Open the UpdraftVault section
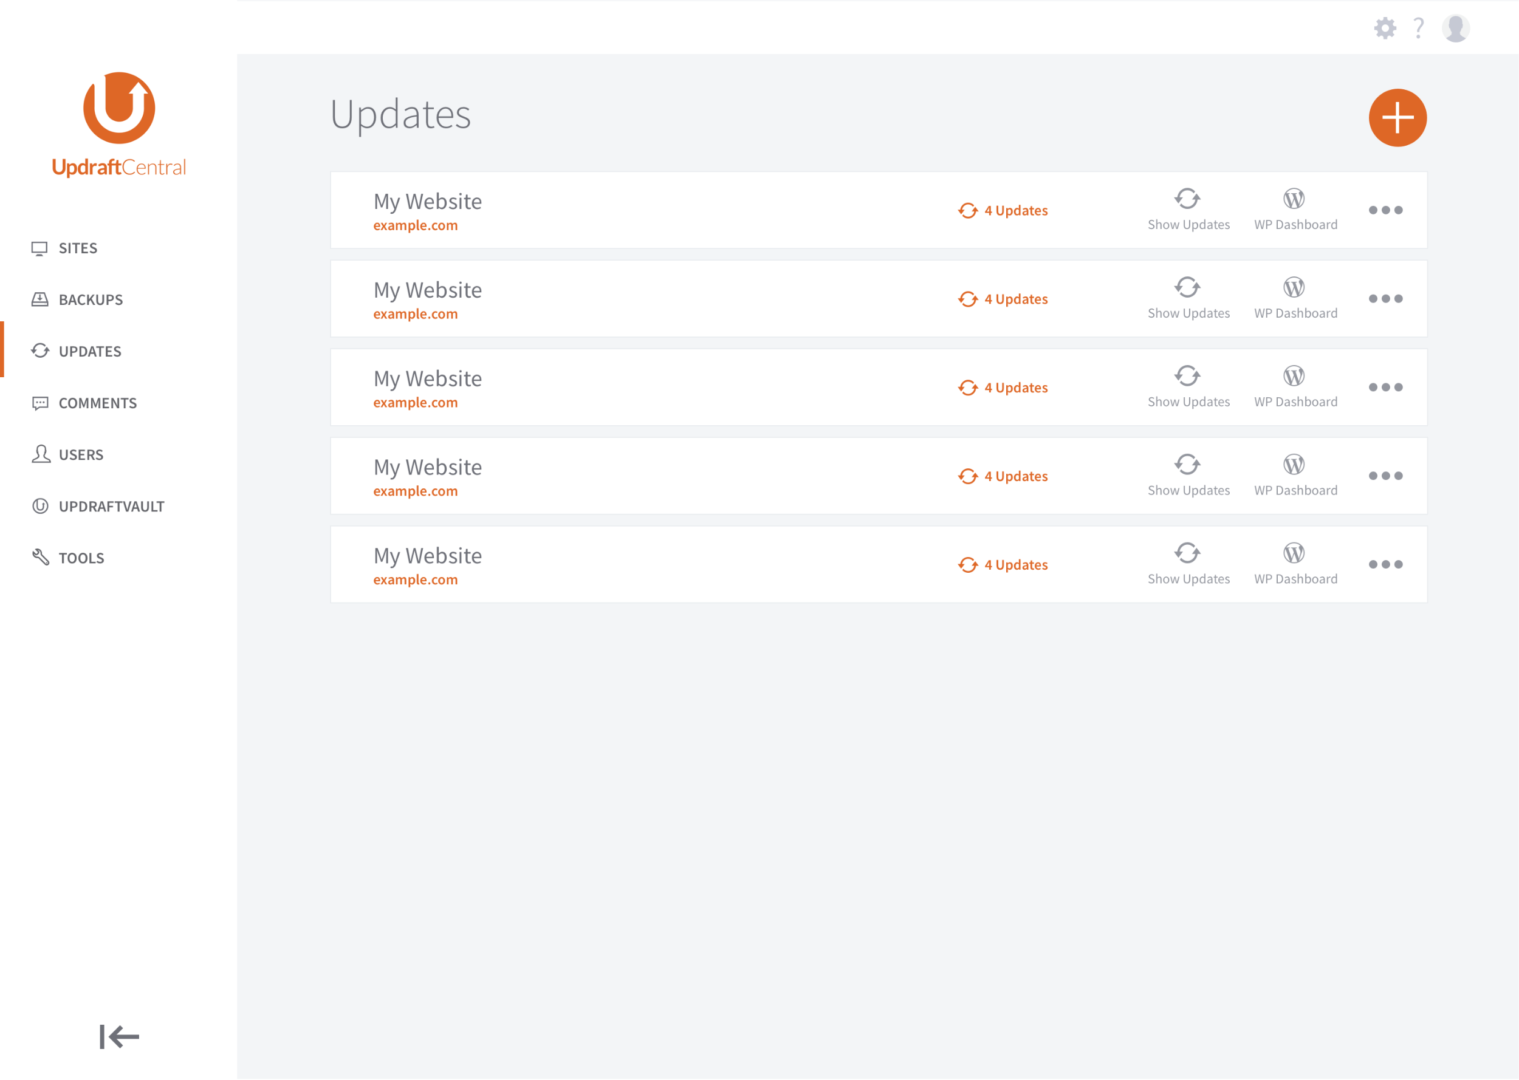1519x1080 pixels. (x=111, y=506)
